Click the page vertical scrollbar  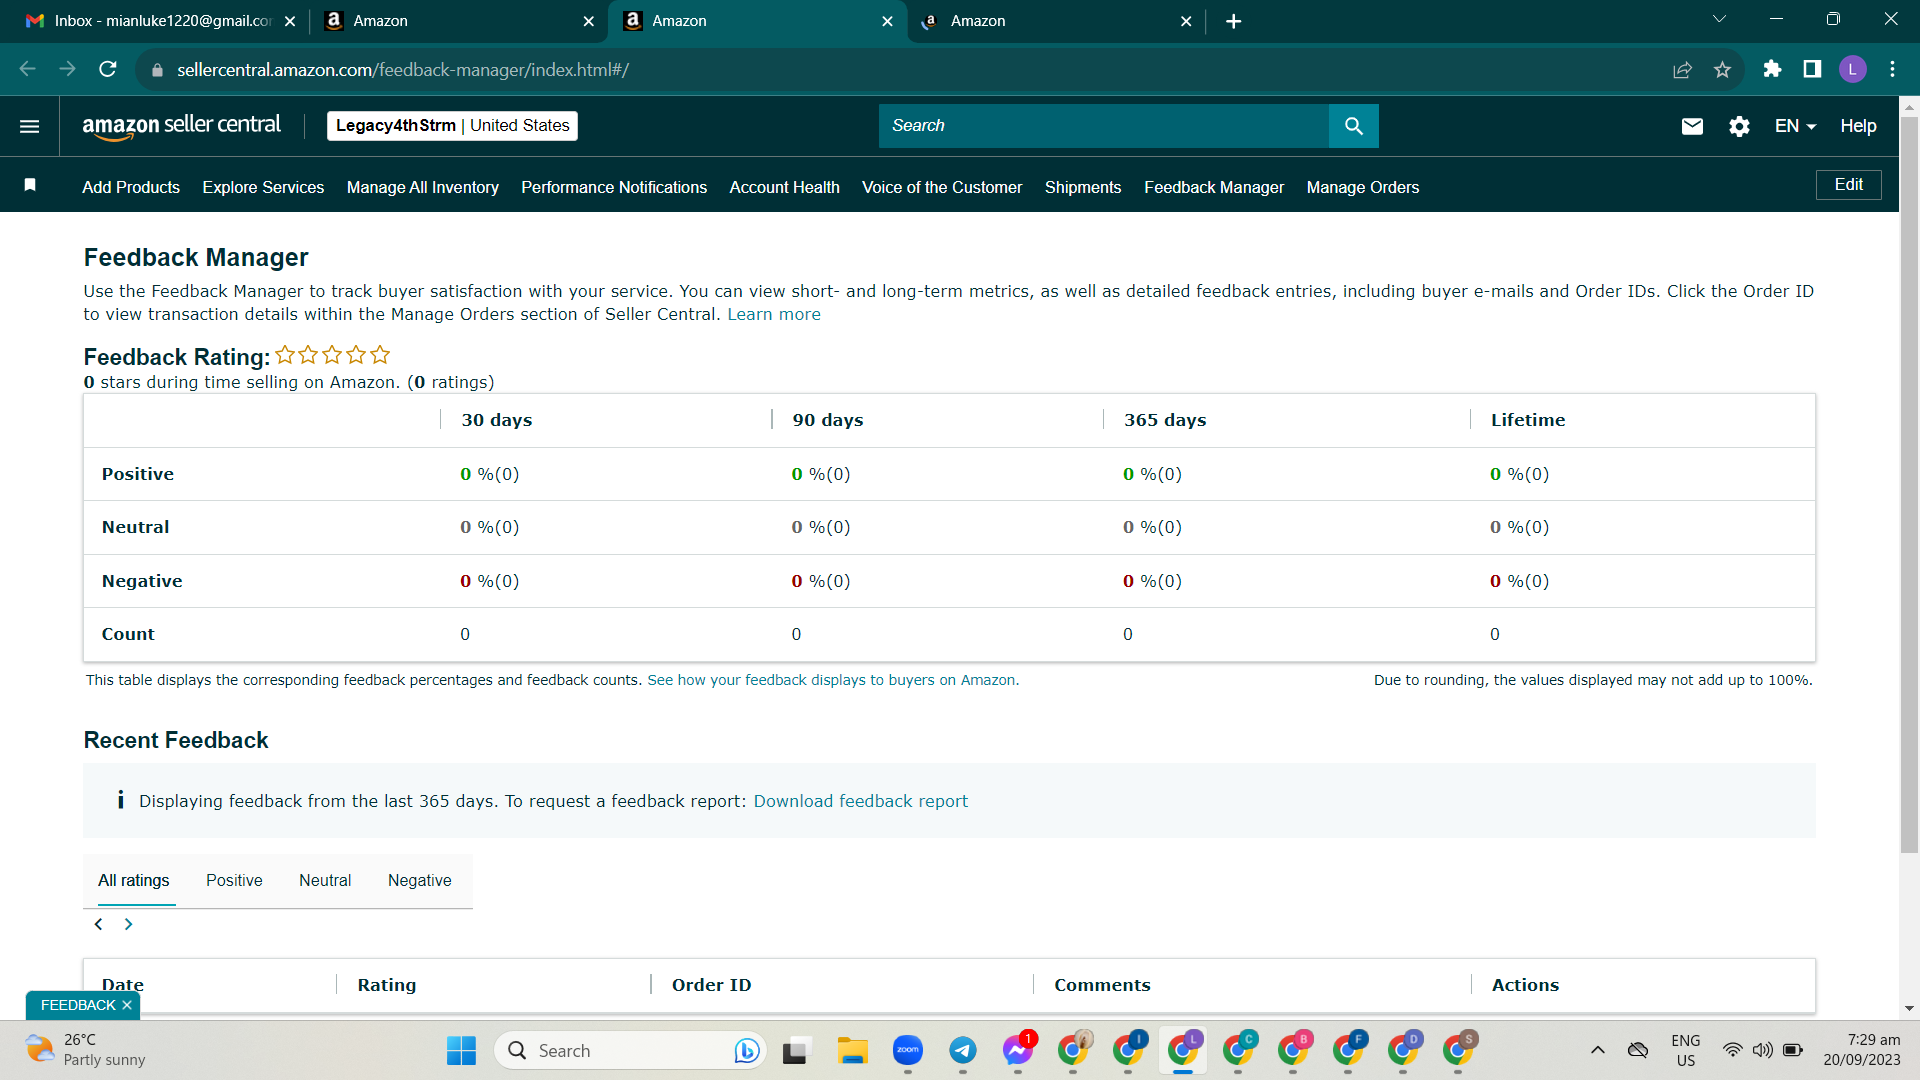tap(1909, 485)
